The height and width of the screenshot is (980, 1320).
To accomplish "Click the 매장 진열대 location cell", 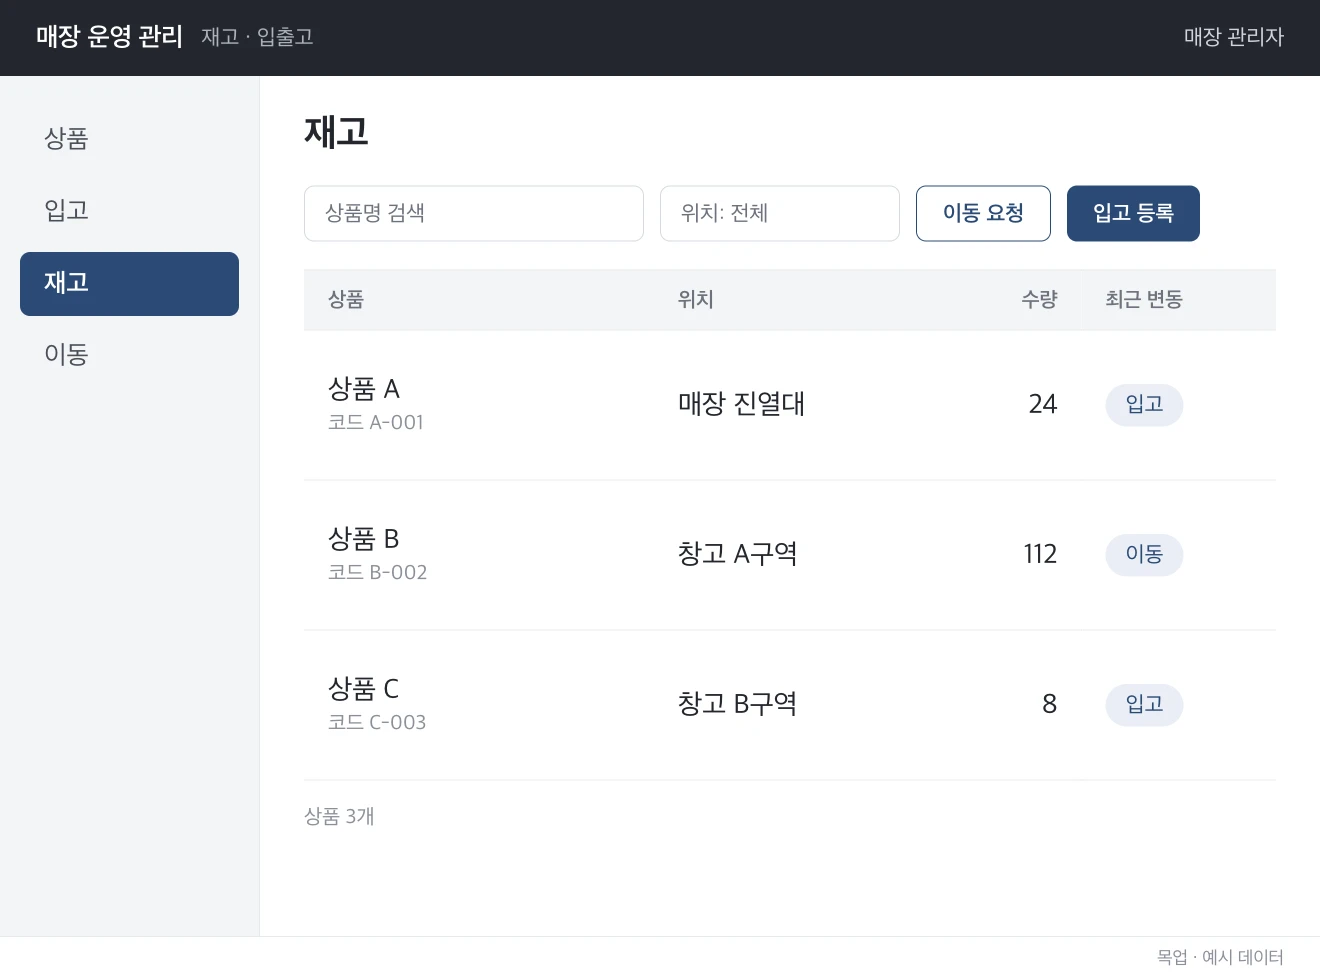I will (741, 405).
